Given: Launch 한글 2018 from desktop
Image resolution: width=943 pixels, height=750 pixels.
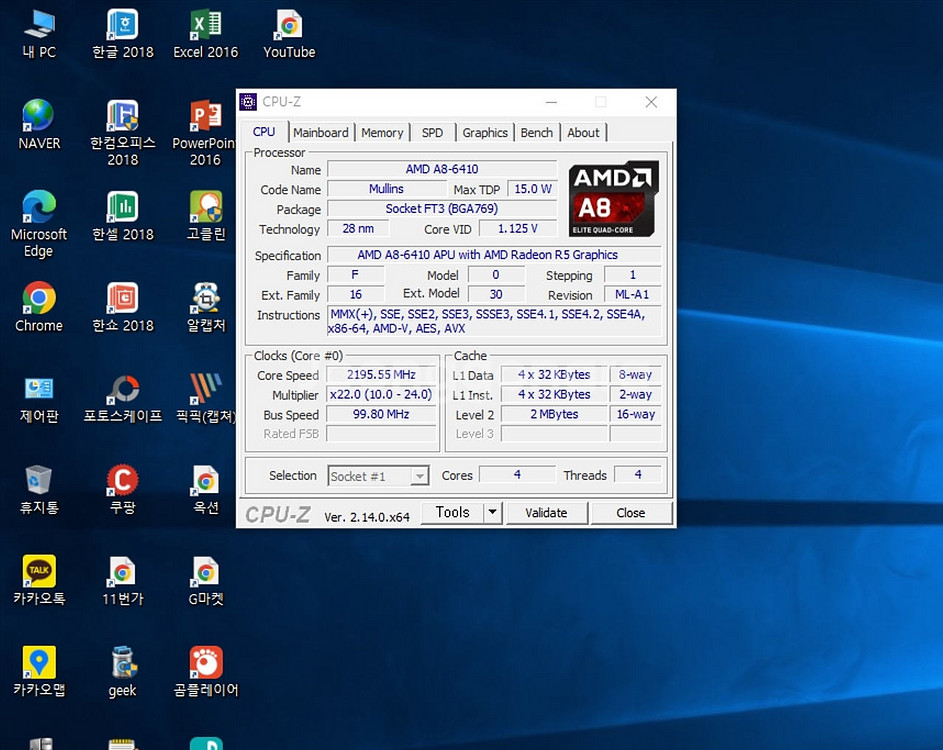Looking at the screenshot, I should coord(123,34).
